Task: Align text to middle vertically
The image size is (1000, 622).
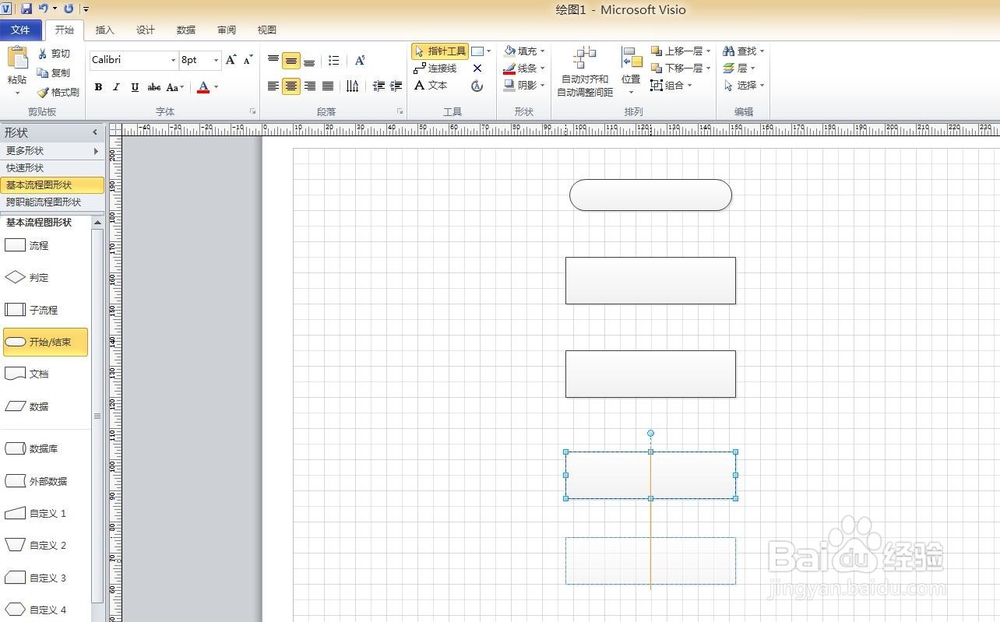Action: (x=291, y=60)
